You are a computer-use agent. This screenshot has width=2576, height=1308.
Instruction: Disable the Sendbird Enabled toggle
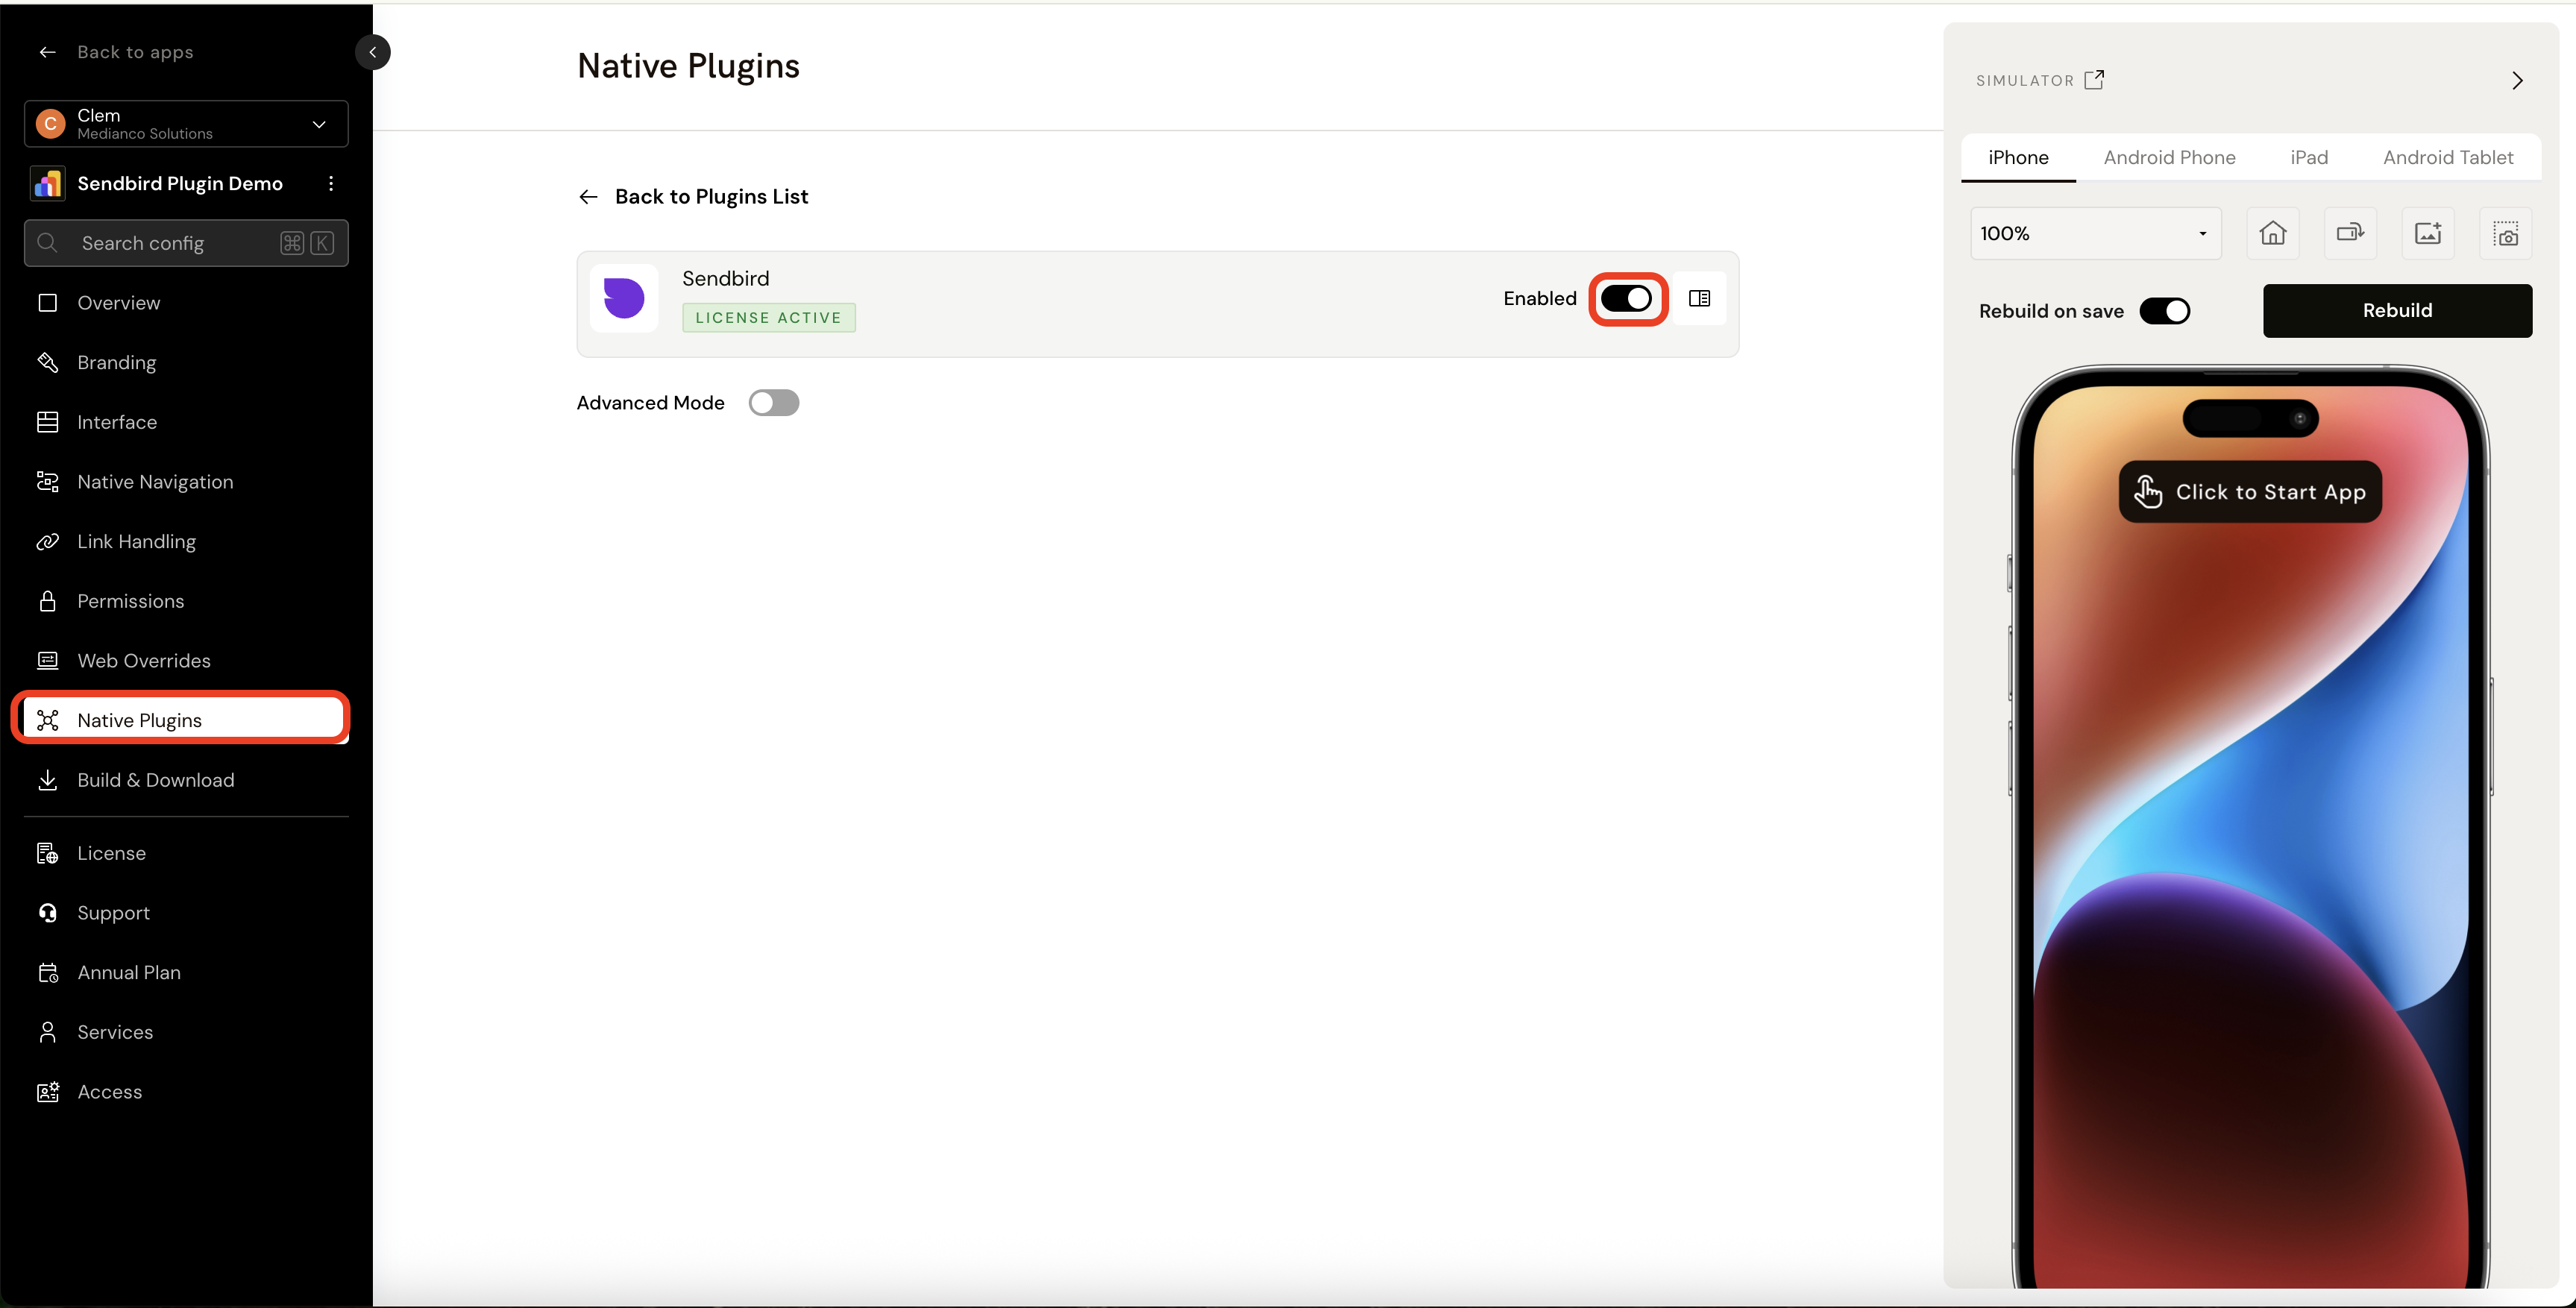click(1626, 298)
